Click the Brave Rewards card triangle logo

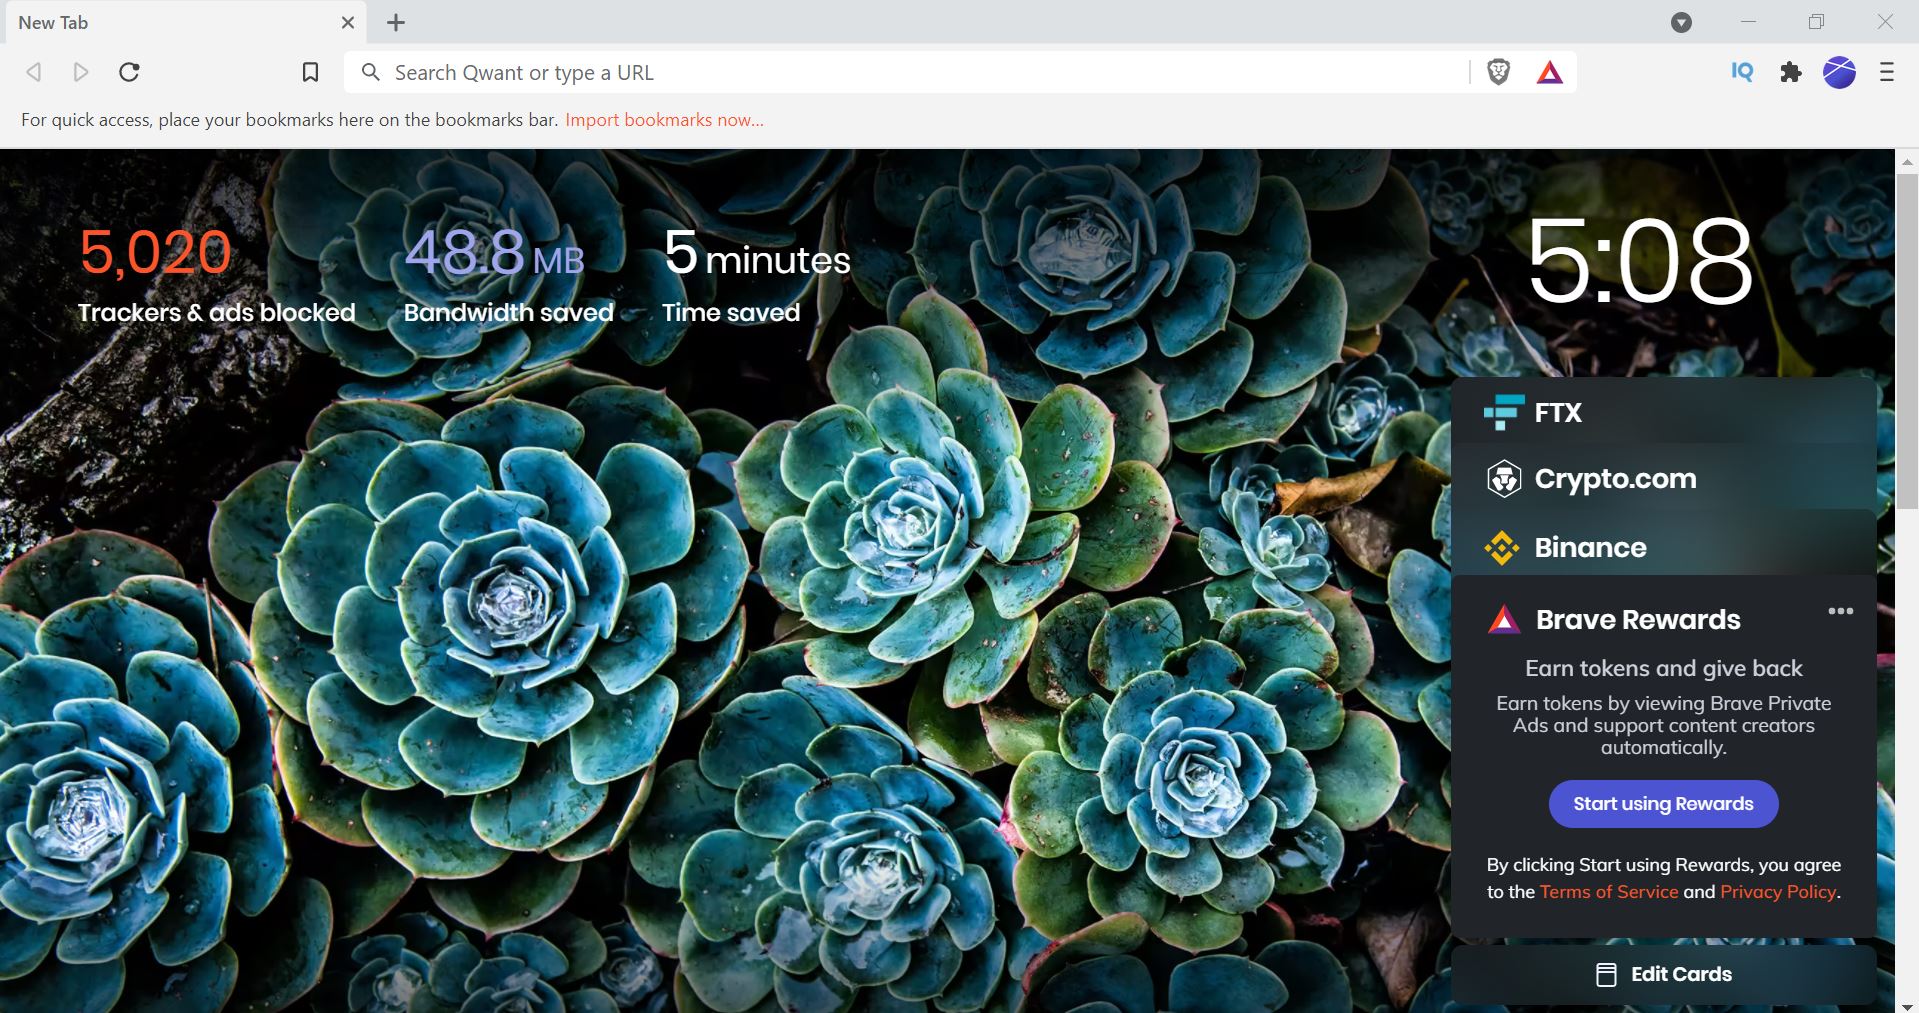coord(1503,620)
